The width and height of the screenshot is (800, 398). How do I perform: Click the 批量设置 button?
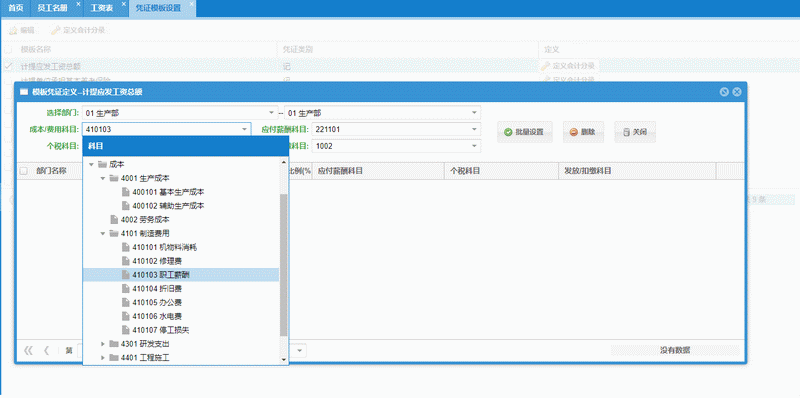(524, 132)
